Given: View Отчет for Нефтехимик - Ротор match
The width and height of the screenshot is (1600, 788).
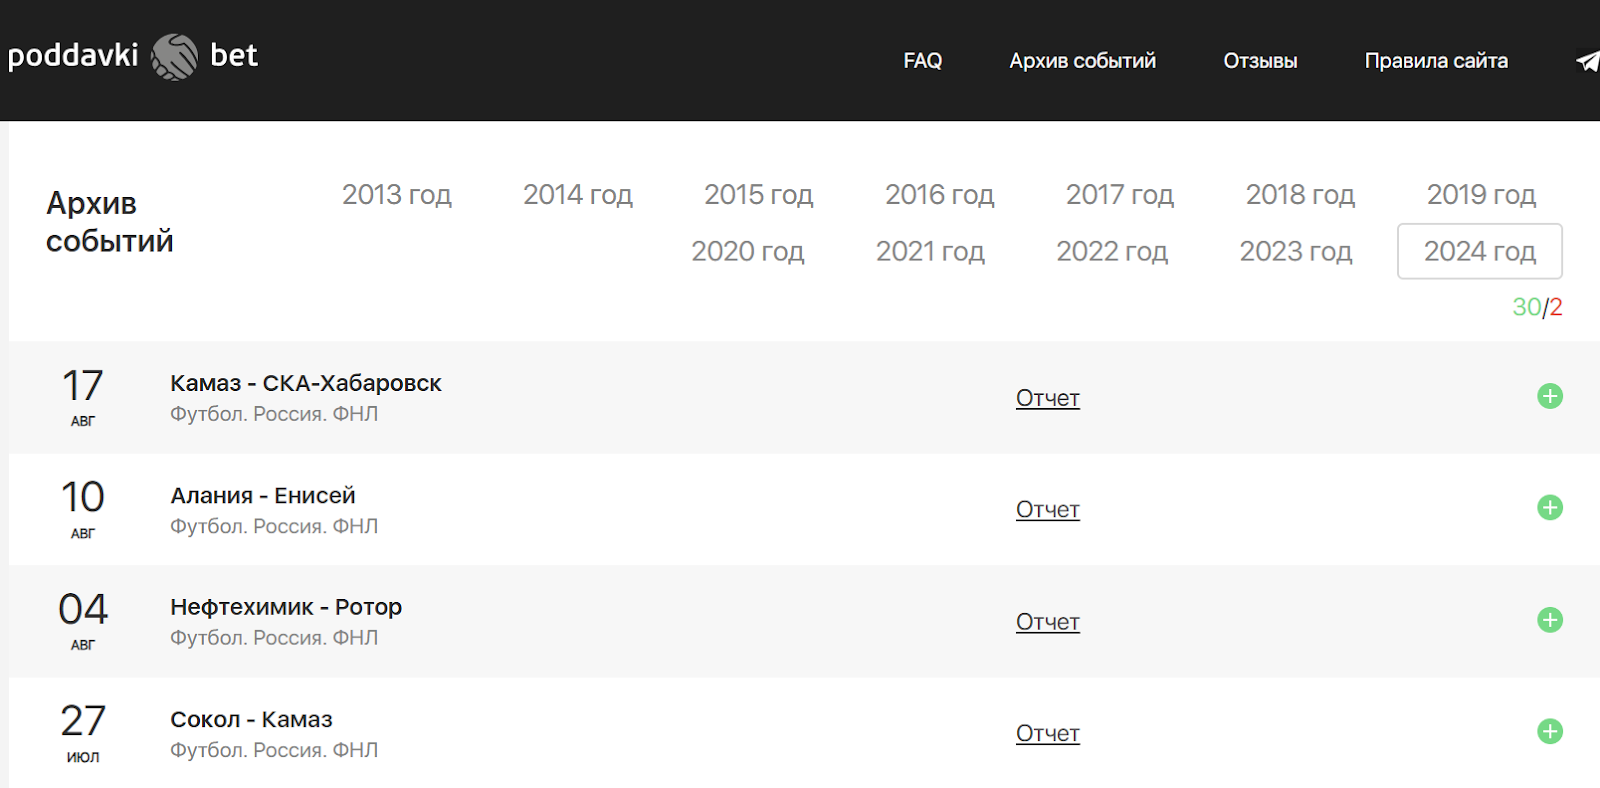Looking at the screenshot, I should pyautogui.click(x=1047, y=622).
